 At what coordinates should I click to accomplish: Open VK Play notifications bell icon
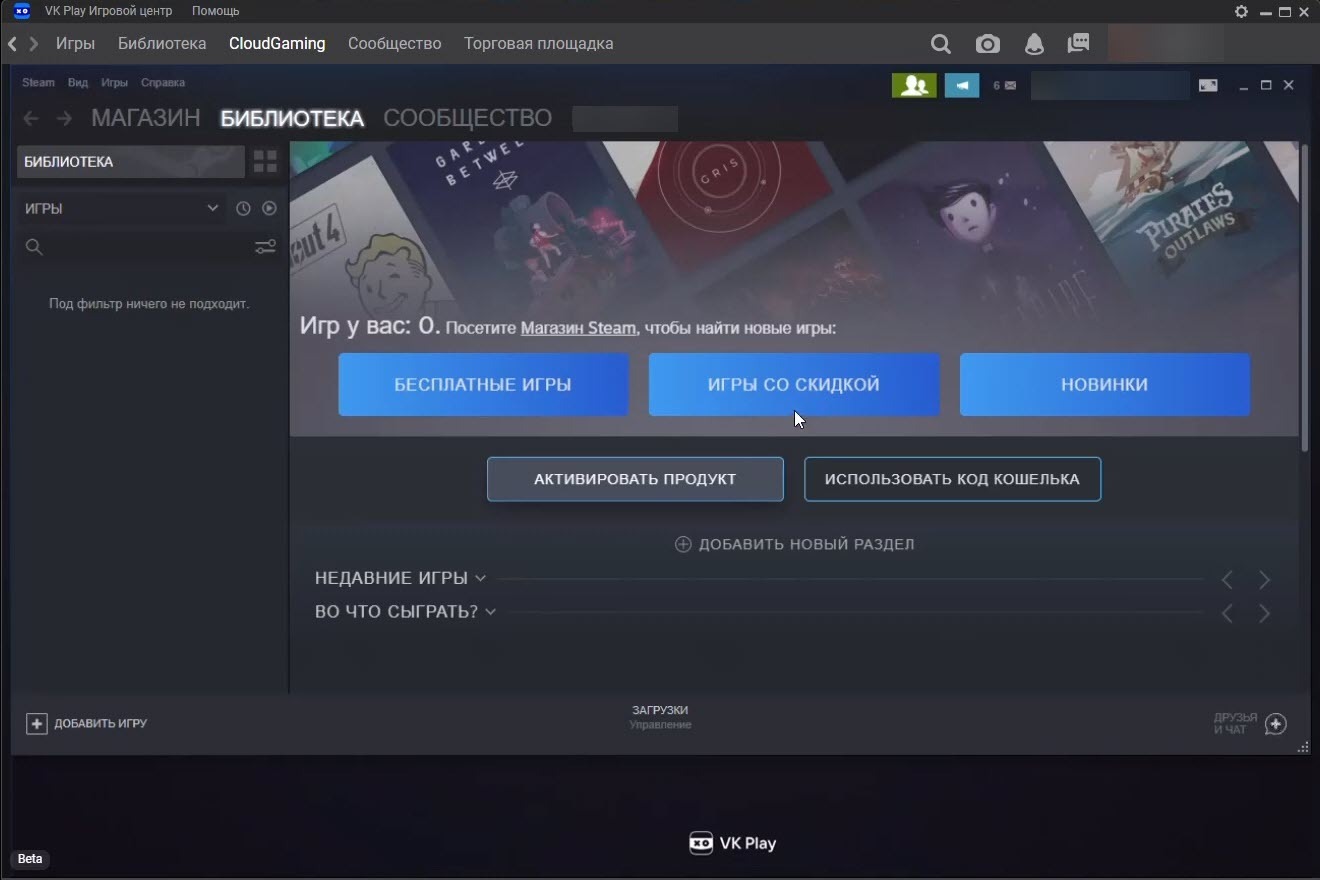(1034, 44)
